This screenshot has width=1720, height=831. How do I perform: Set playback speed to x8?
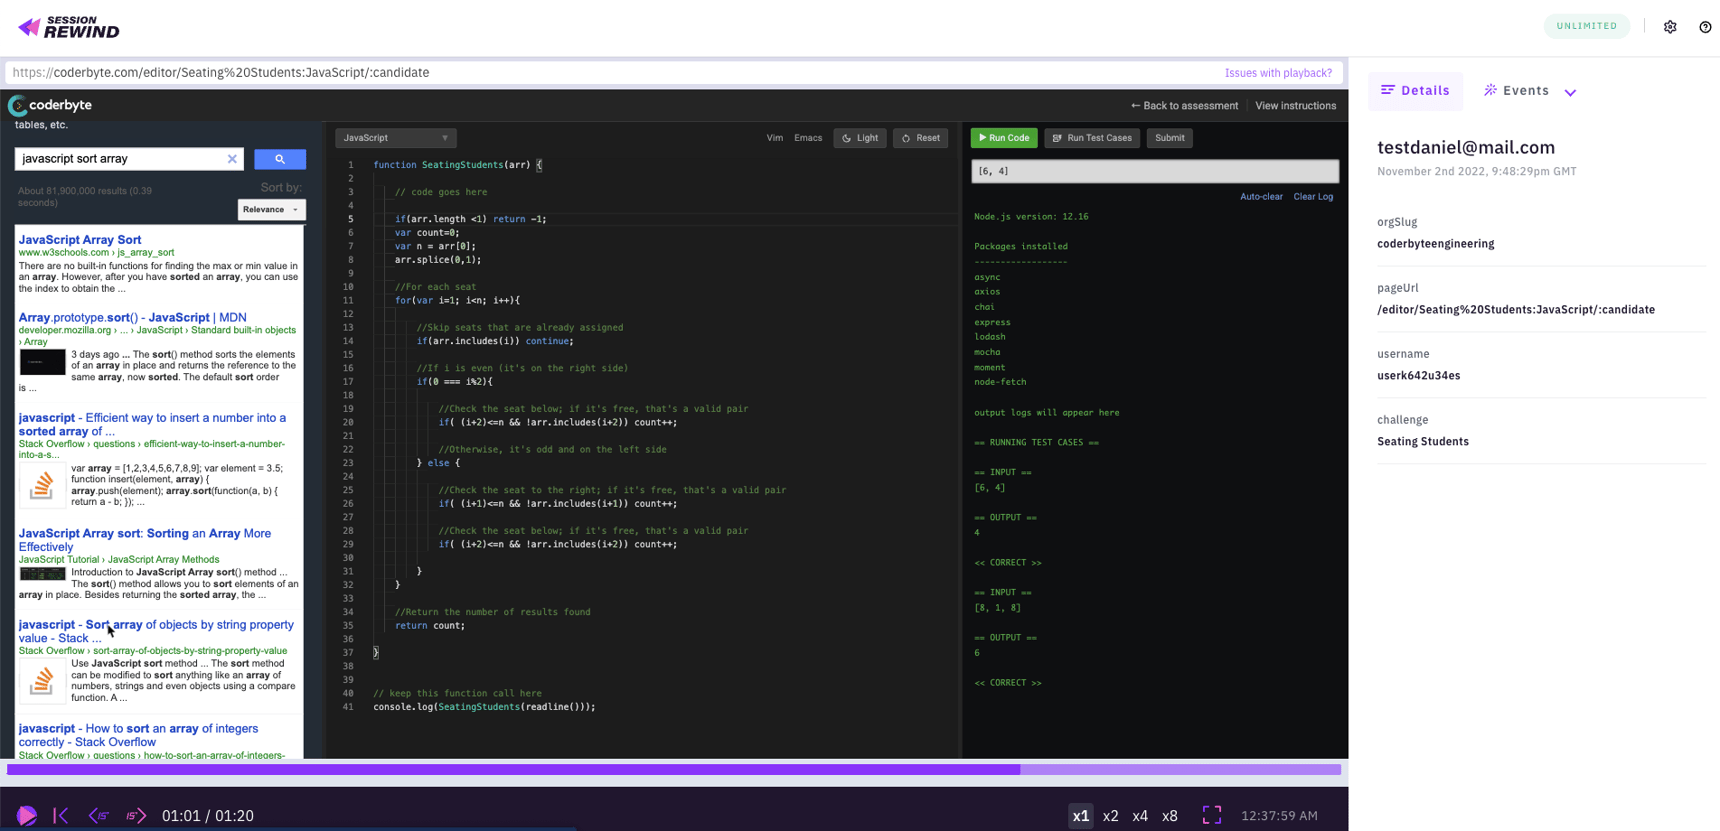pos(1169,816)
